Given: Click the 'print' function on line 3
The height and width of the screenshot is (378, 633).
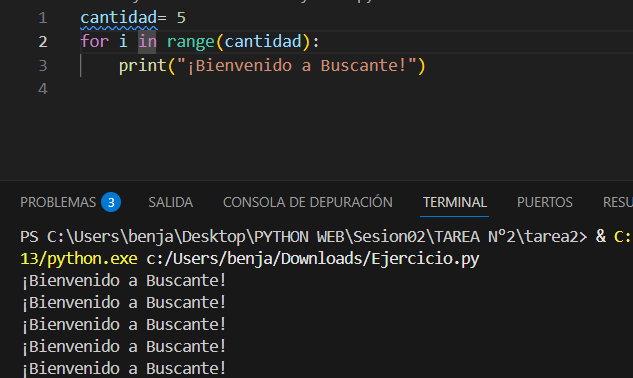Looking at the screenshot, I should coord(143,65).
